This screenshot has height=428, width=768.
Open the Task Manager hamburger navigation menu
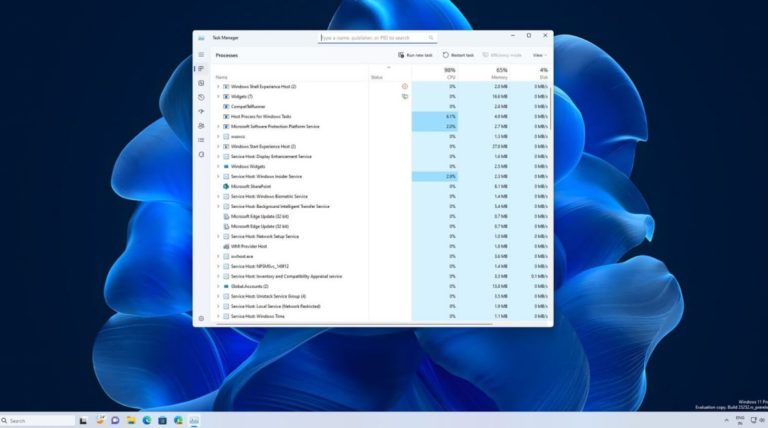[201, 55]
